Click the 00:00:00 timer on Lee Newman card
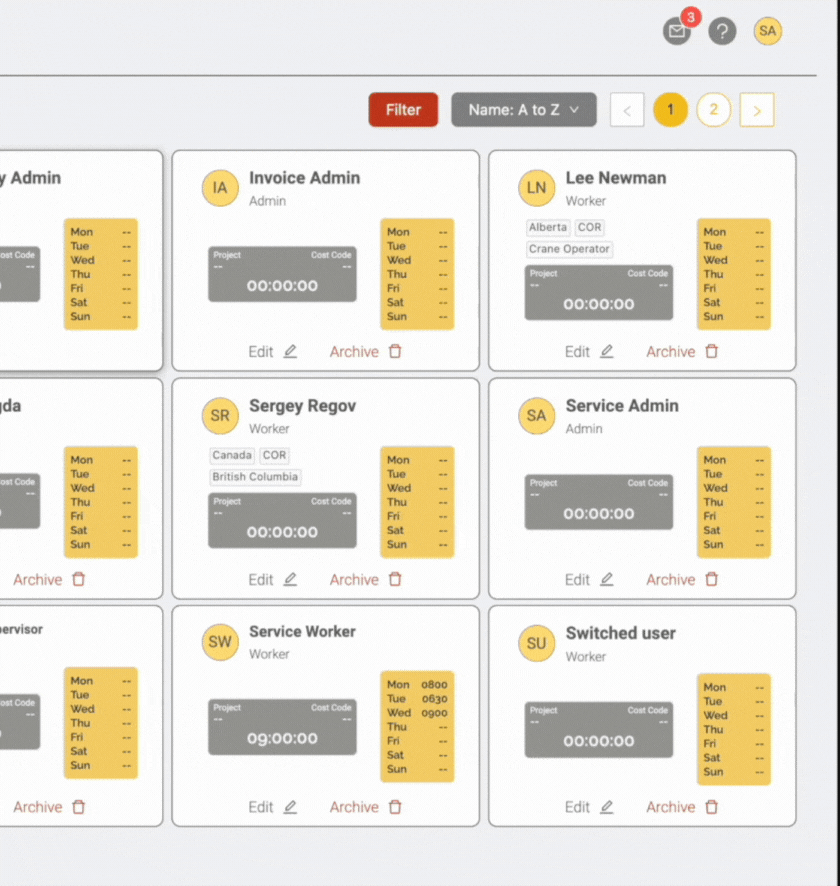840x886 pixels. [599, 304]
